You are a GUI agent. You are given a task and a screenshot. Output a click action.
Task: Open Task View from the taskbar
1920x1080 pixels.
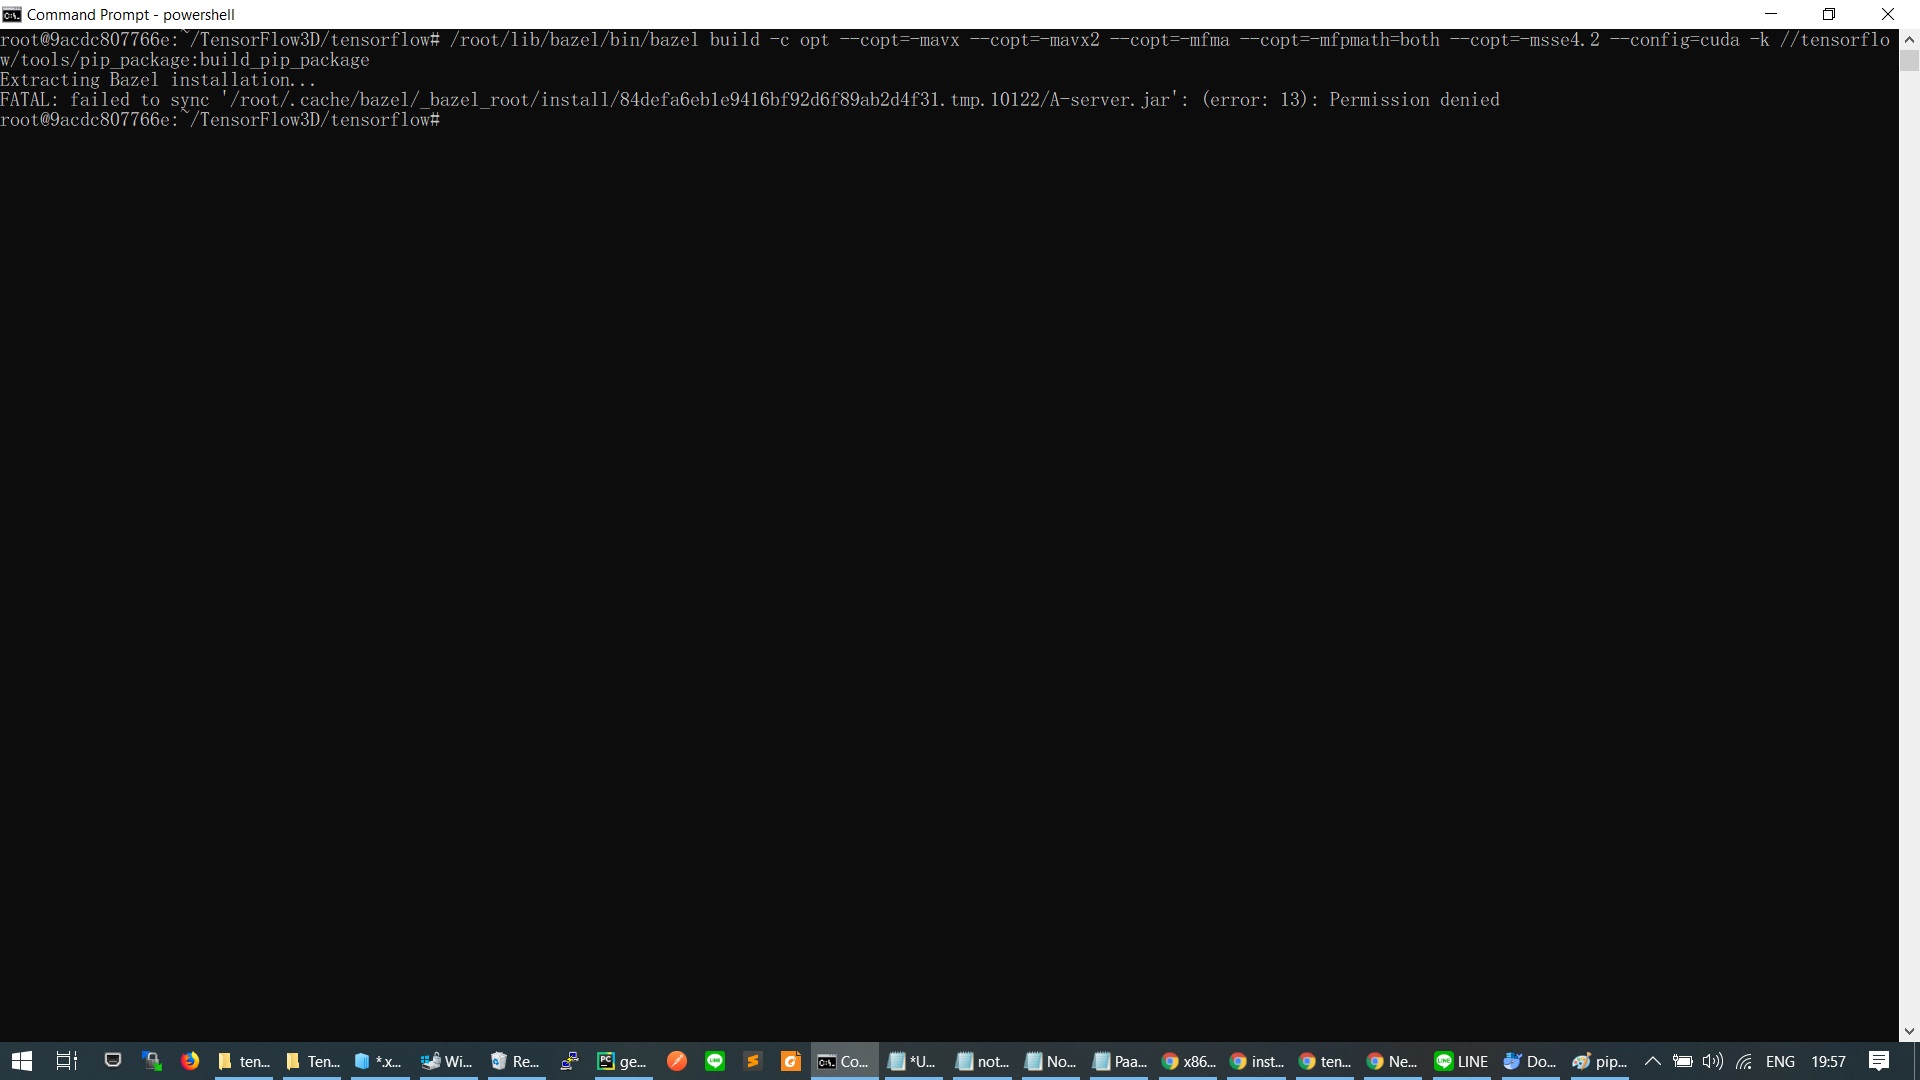tap(66, 1061)
